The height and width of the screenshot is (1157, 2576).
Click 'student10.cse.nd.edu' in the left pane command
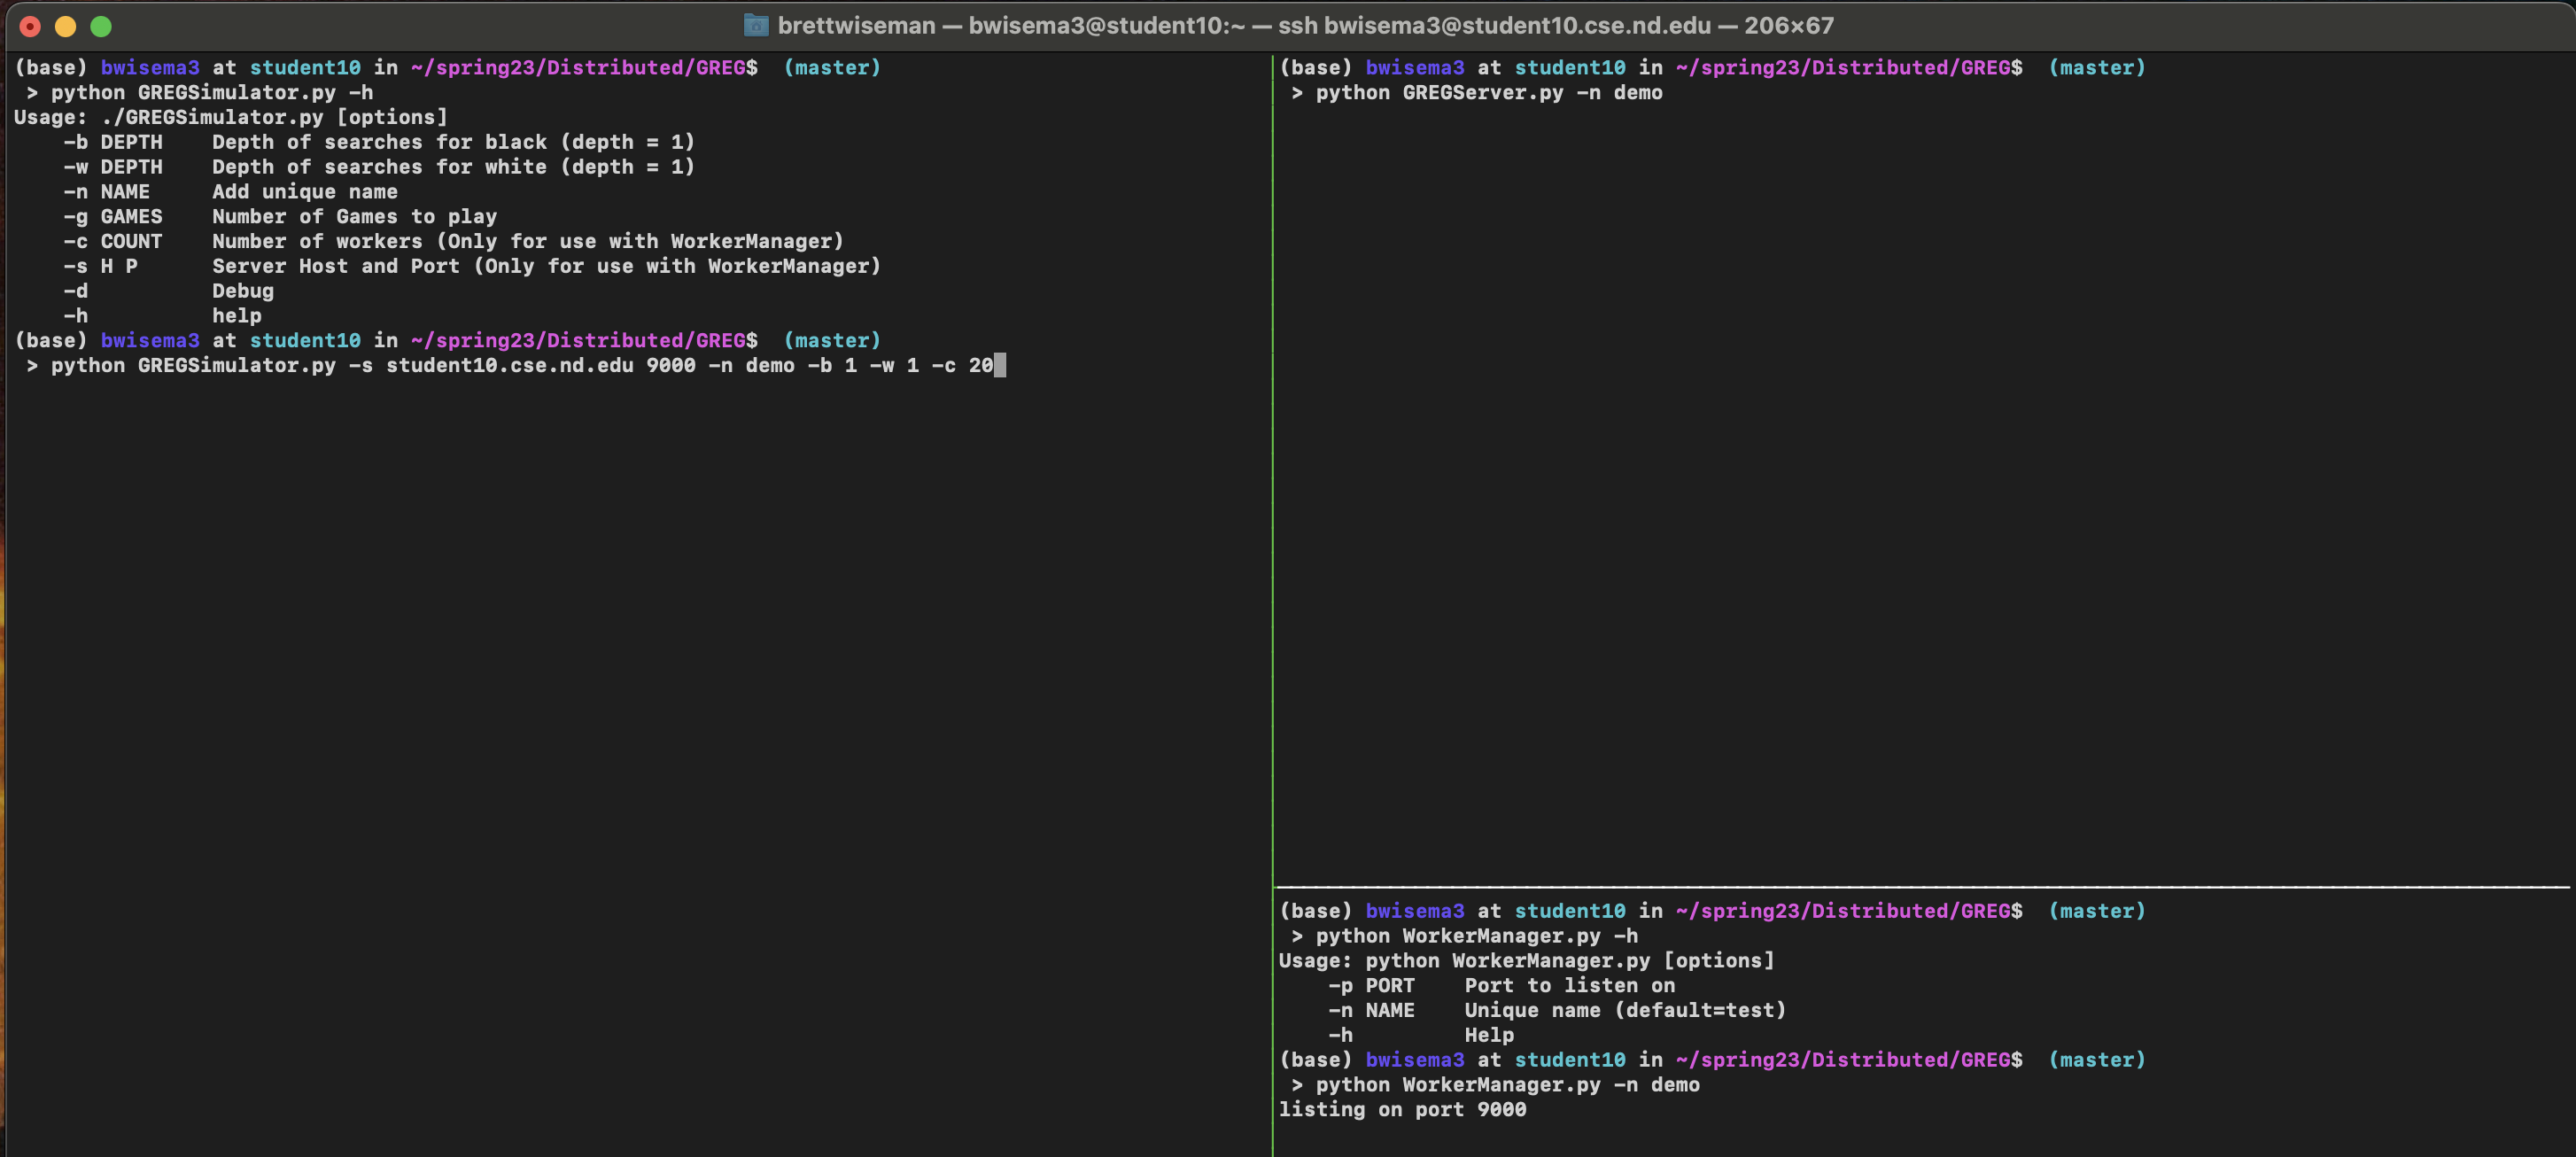(x=510, y=365)
